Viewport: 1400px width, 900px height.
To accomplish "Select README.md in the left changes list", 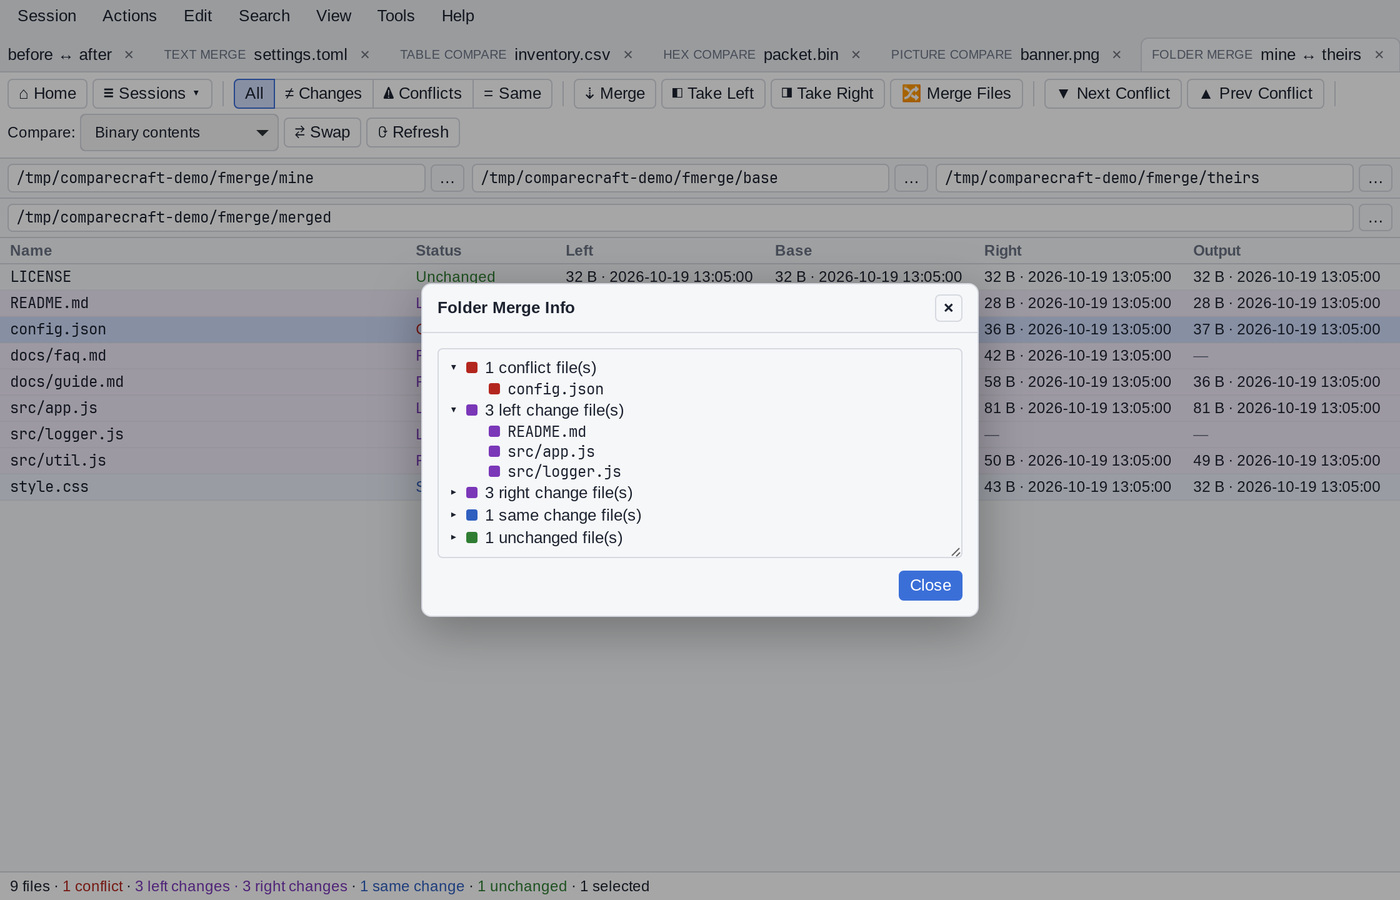I will (x=546, y=432).
